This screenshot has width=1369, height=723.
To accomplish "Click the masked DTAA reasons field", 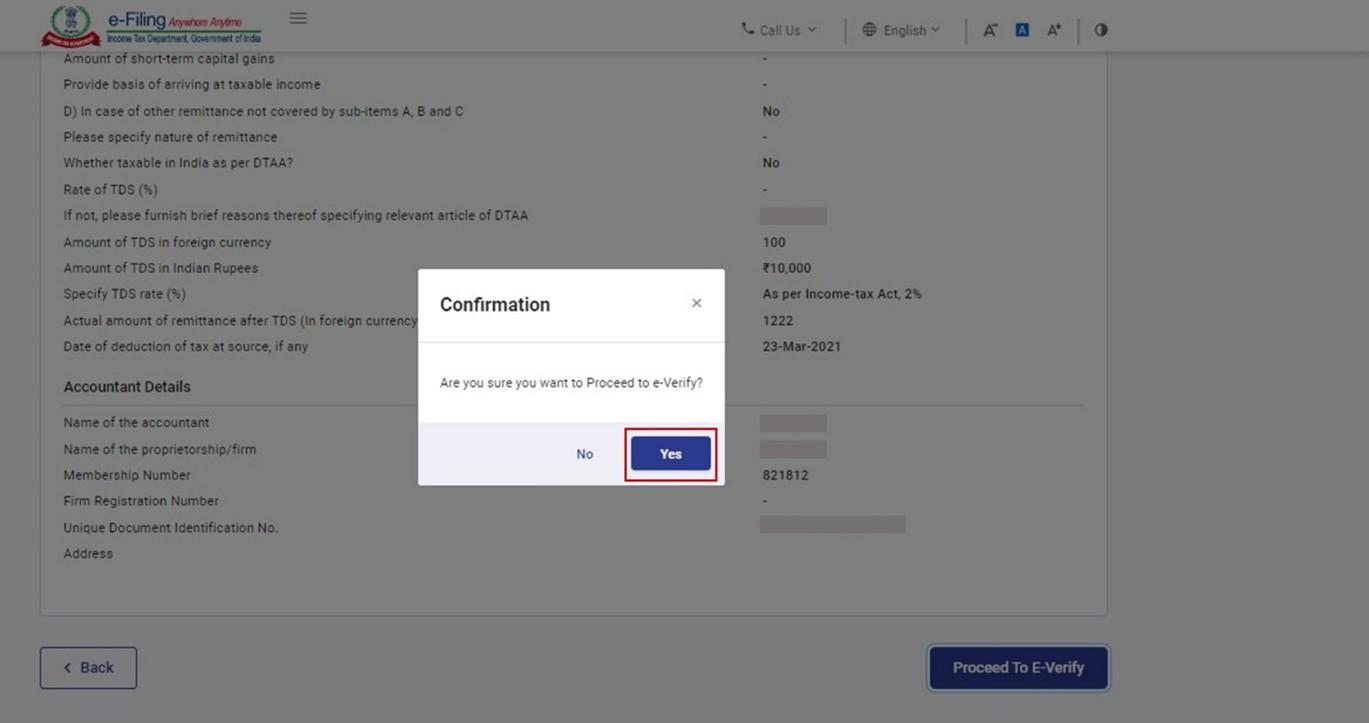I will (x=793, y=215).
